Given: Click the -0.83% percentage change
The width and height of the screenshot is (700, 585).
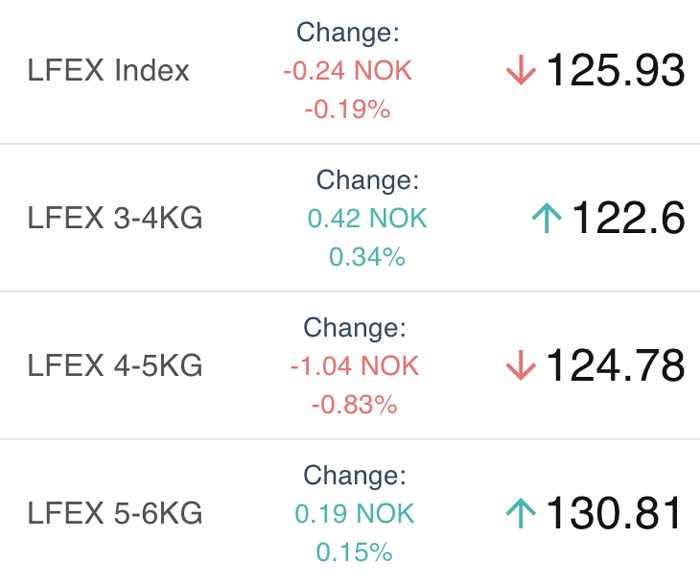Looking at the screenshot, I should [354, 405].
